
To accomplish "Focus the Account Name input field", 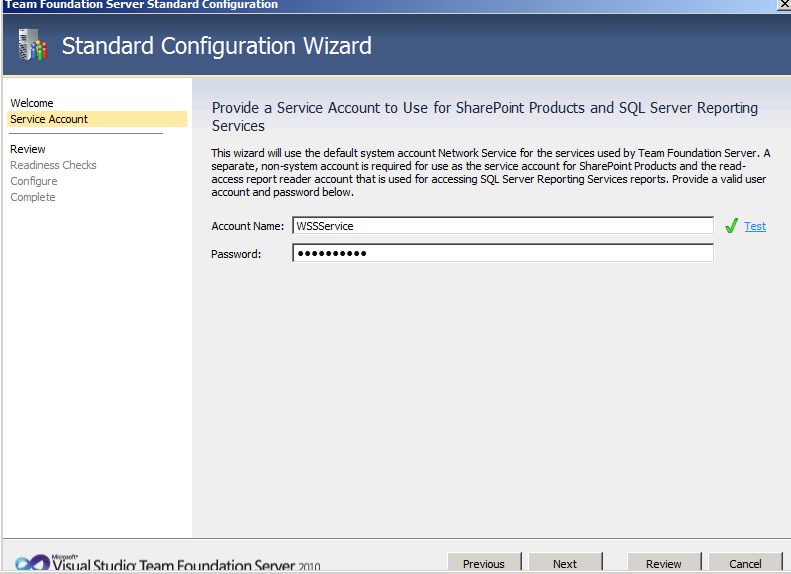I will click(x=502, y=225).
